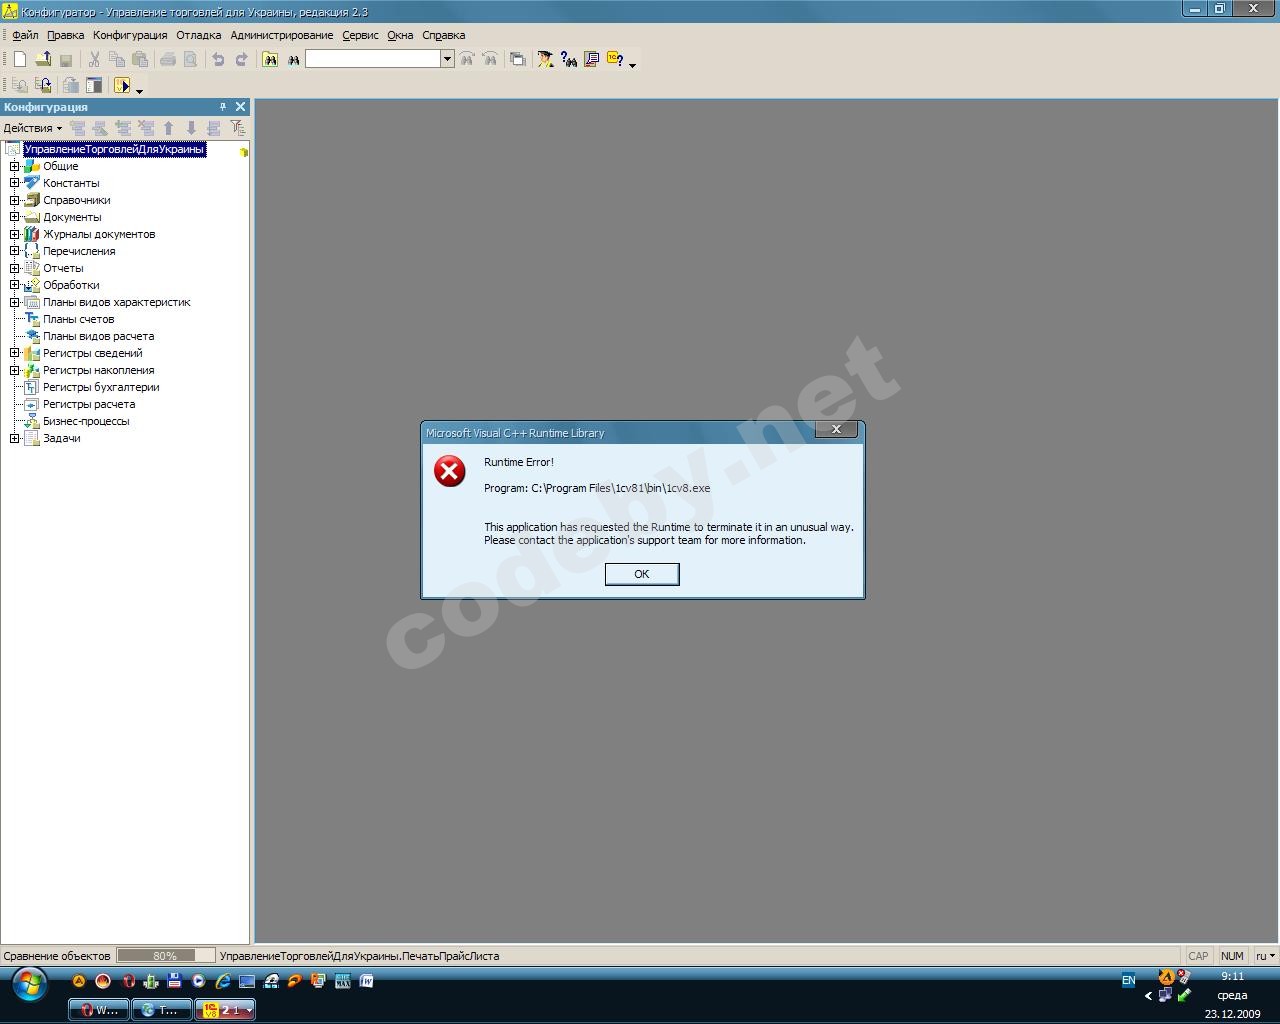This screenshot has height=1024, width=1280.
Task: Expand the Перечисления tree node
Action: (15, 251)
